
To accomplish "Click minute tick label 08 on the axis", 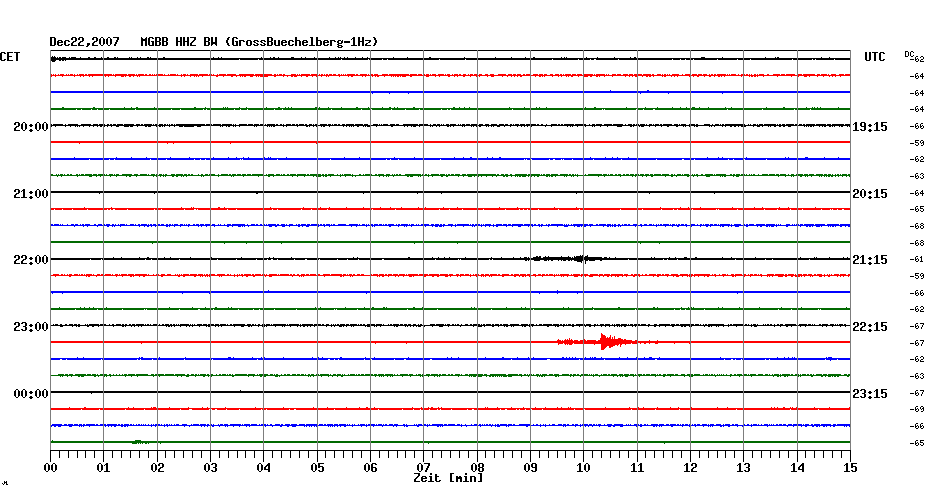I will (477, 468).
